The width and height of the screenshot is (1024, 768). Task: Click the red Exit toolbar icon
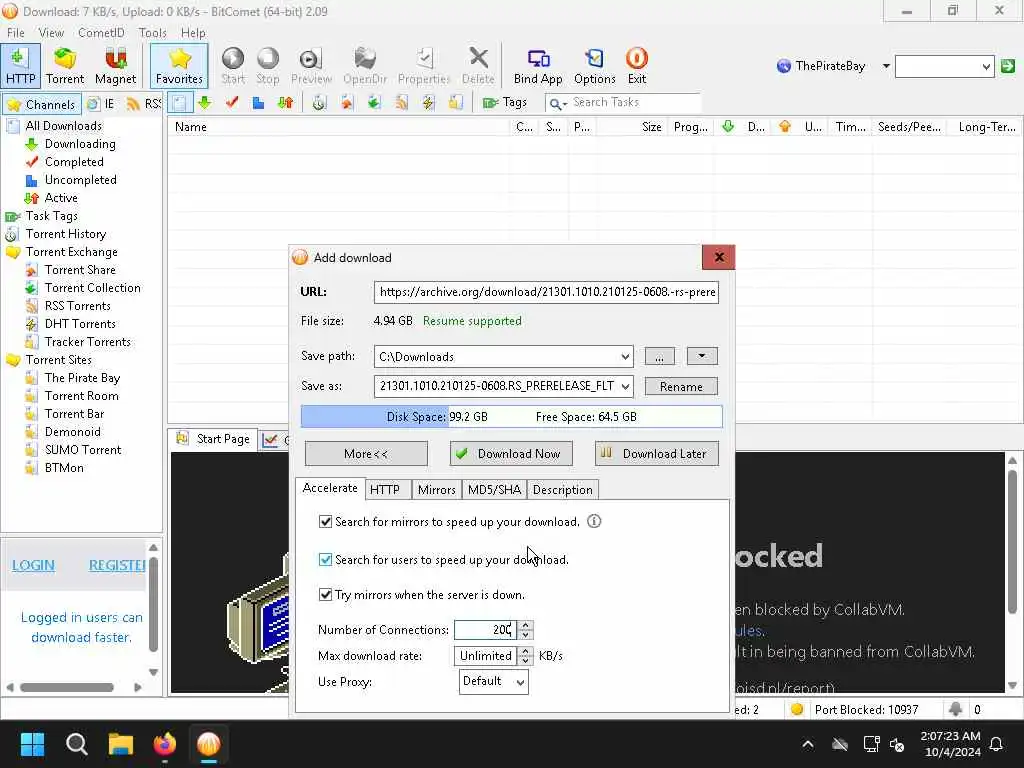coord(637,66)
